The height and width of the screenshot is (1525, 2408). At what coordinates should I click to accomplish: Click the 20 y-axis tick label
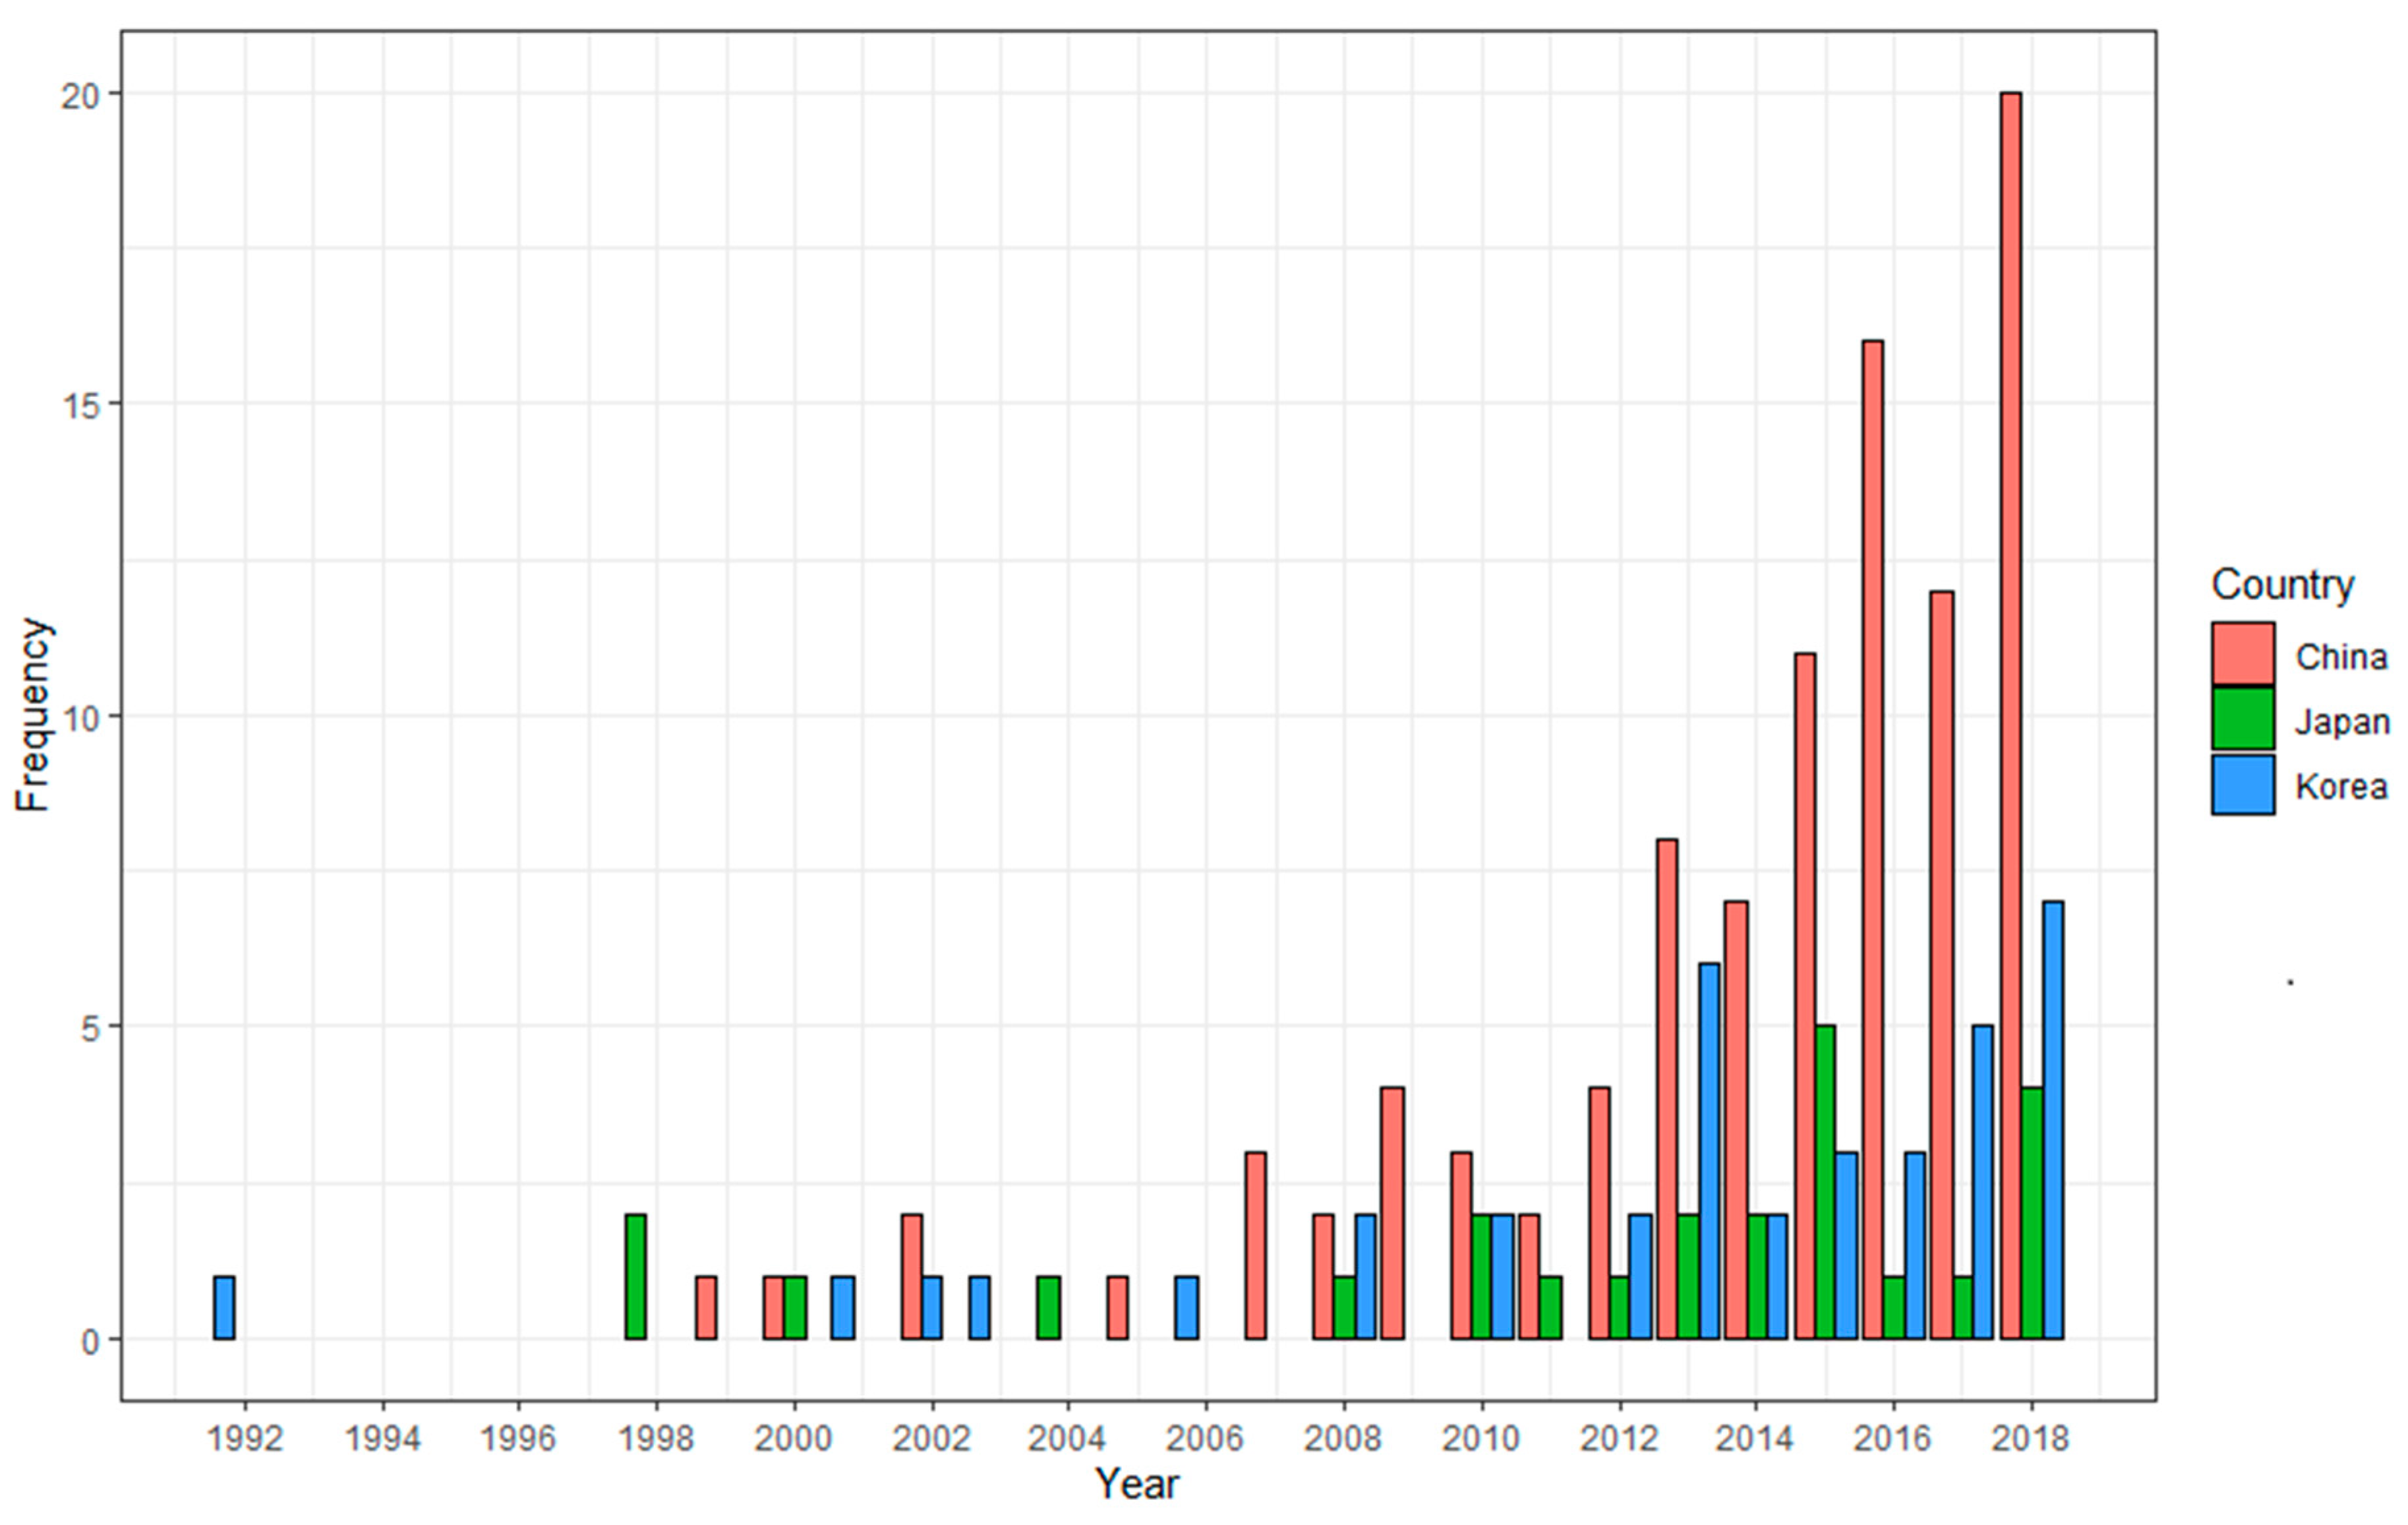80,96
